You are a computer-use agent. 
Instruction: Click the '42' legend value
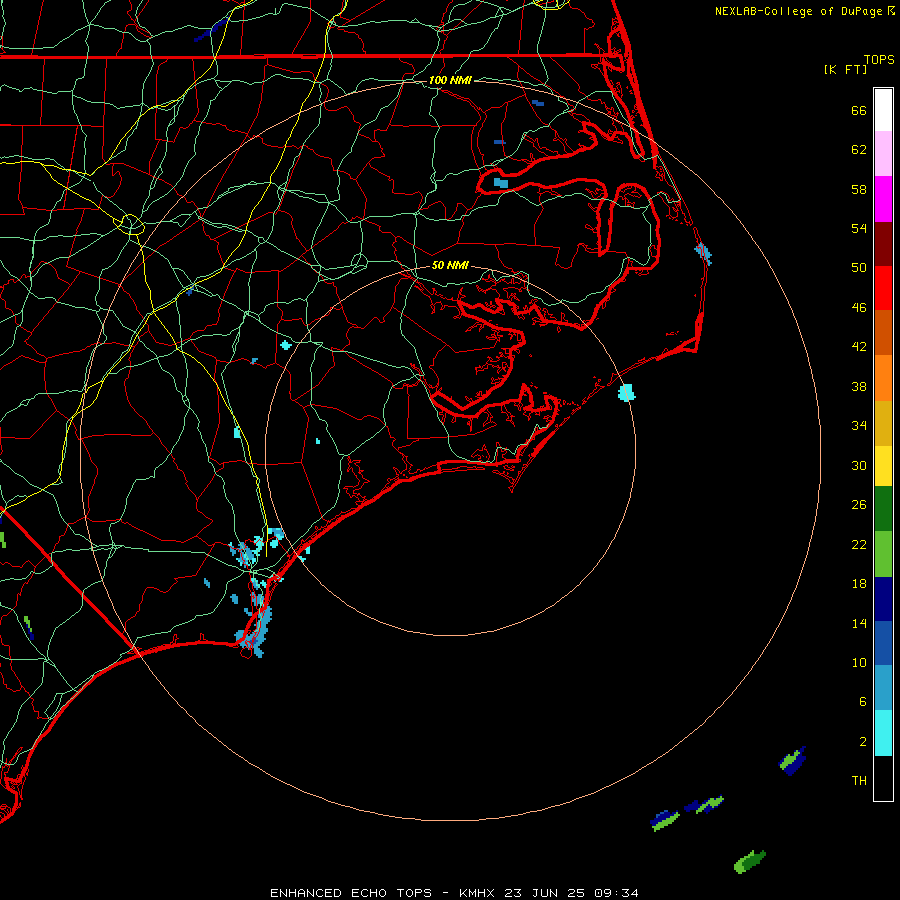(859, 347)
